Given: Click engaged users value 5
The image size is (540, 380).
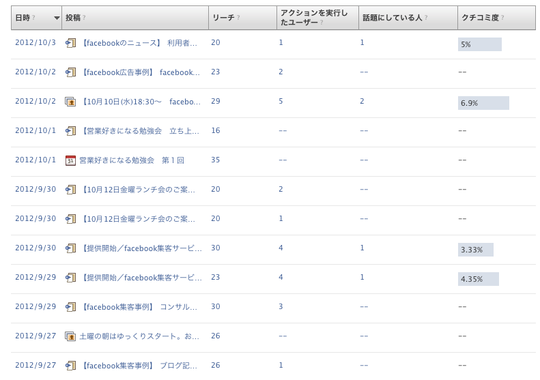Looking at the screenshot, I should [281, 101].
